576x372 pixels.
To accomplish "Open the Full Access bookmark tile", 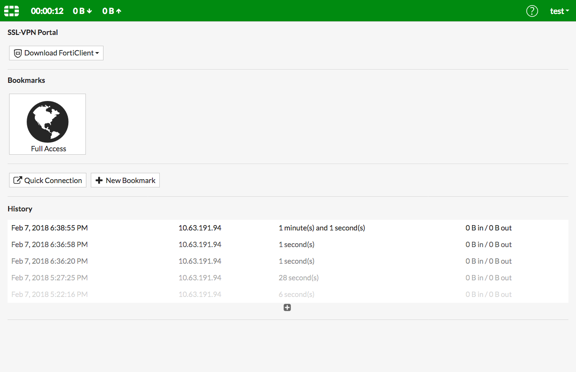I will pyautogui.click(x=47, y=124).
